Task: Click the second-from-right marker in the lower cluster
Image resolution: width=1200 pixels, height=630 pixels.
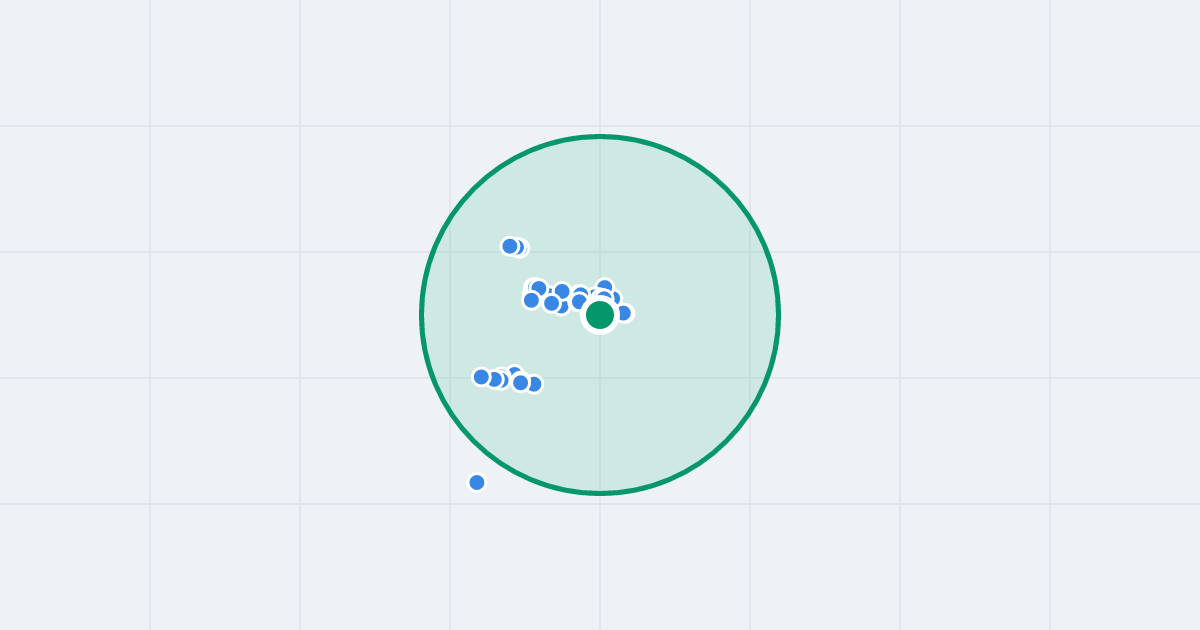Action: pyautogui.click(x=520, y=382)
